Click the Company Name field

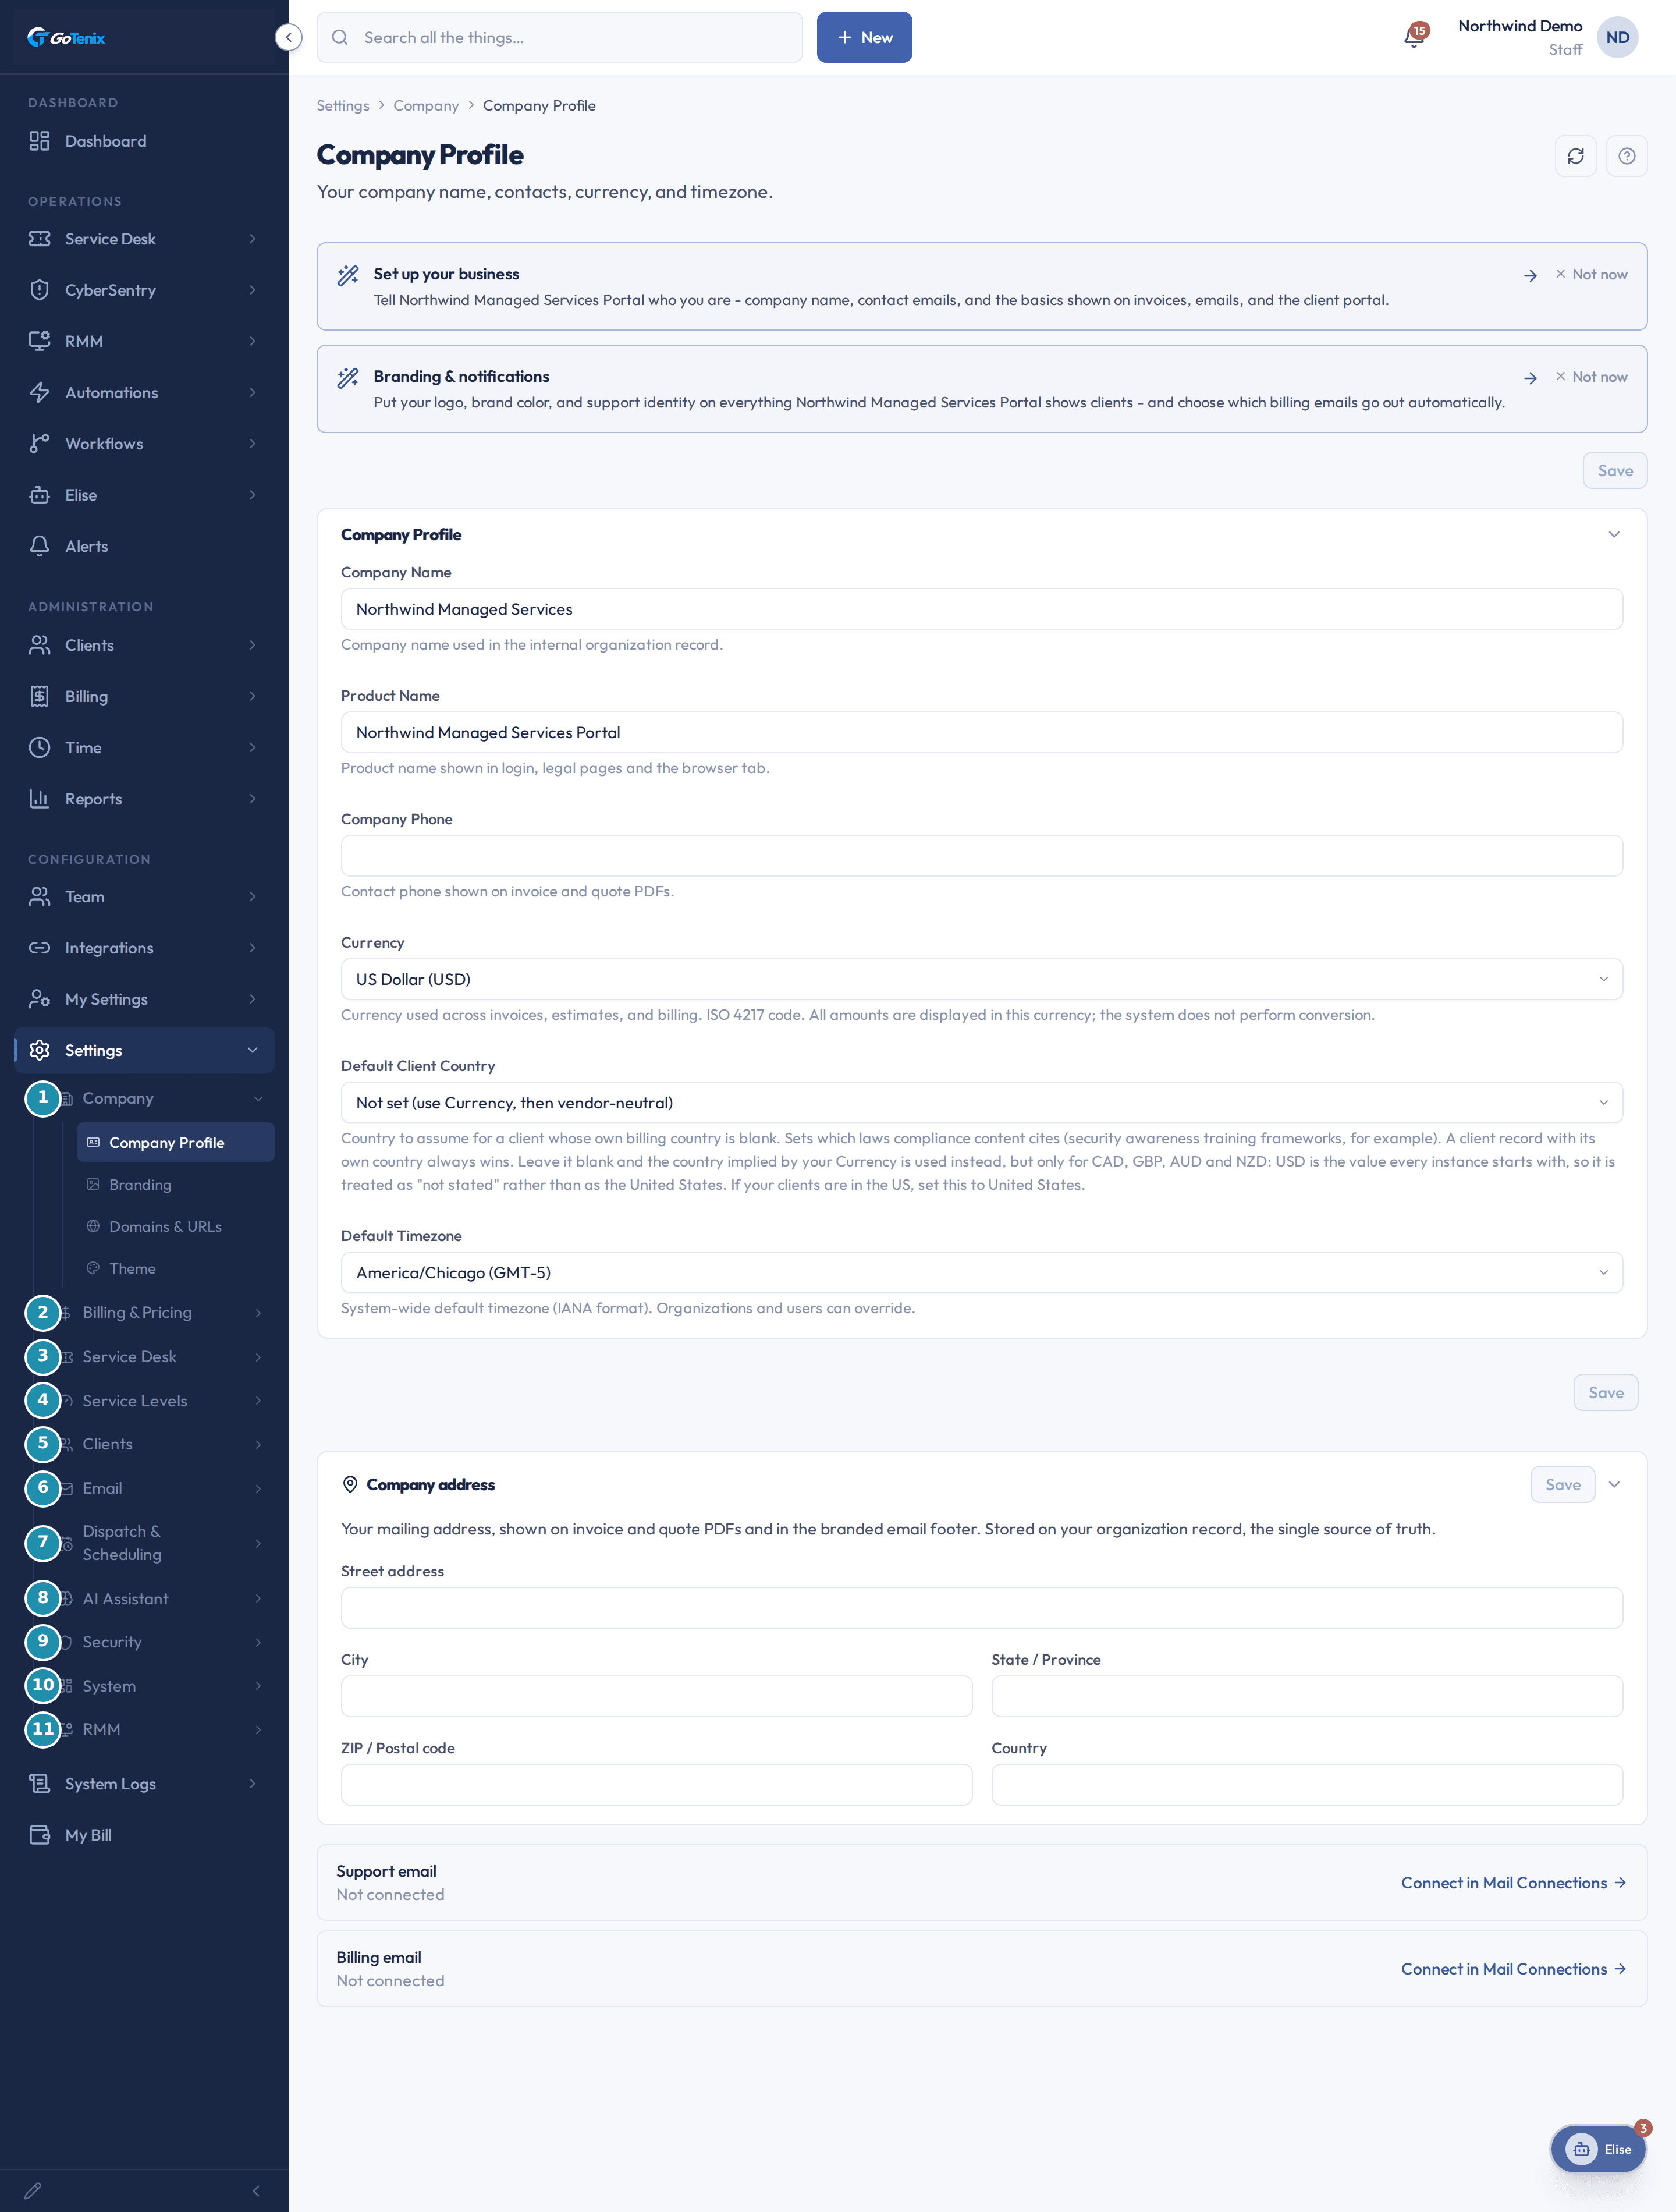(x=981, y=609)
